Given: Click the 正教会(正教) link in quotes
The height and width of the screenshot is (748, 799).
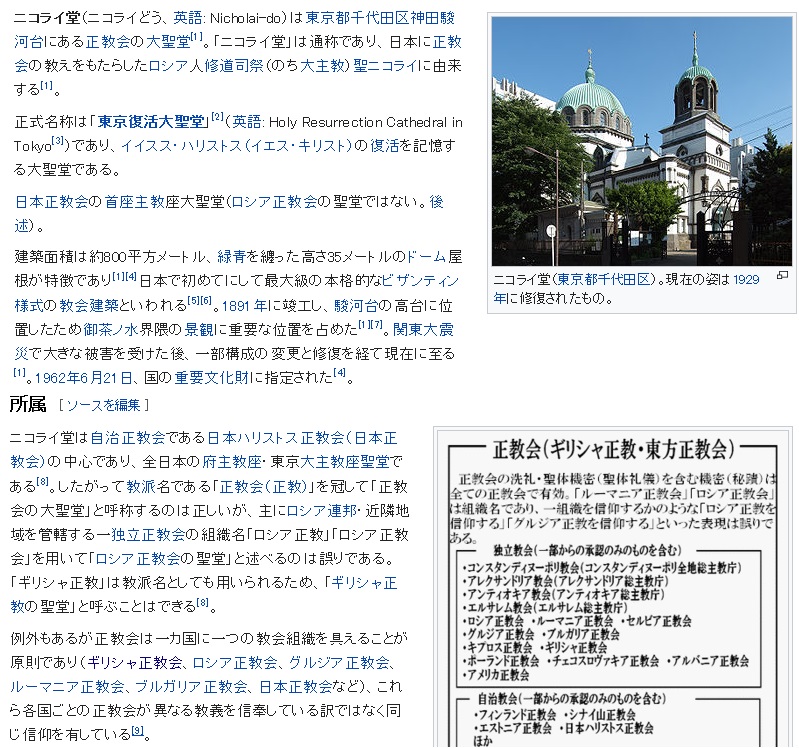Looking at the screenshot, I should [x=263, y=486].
